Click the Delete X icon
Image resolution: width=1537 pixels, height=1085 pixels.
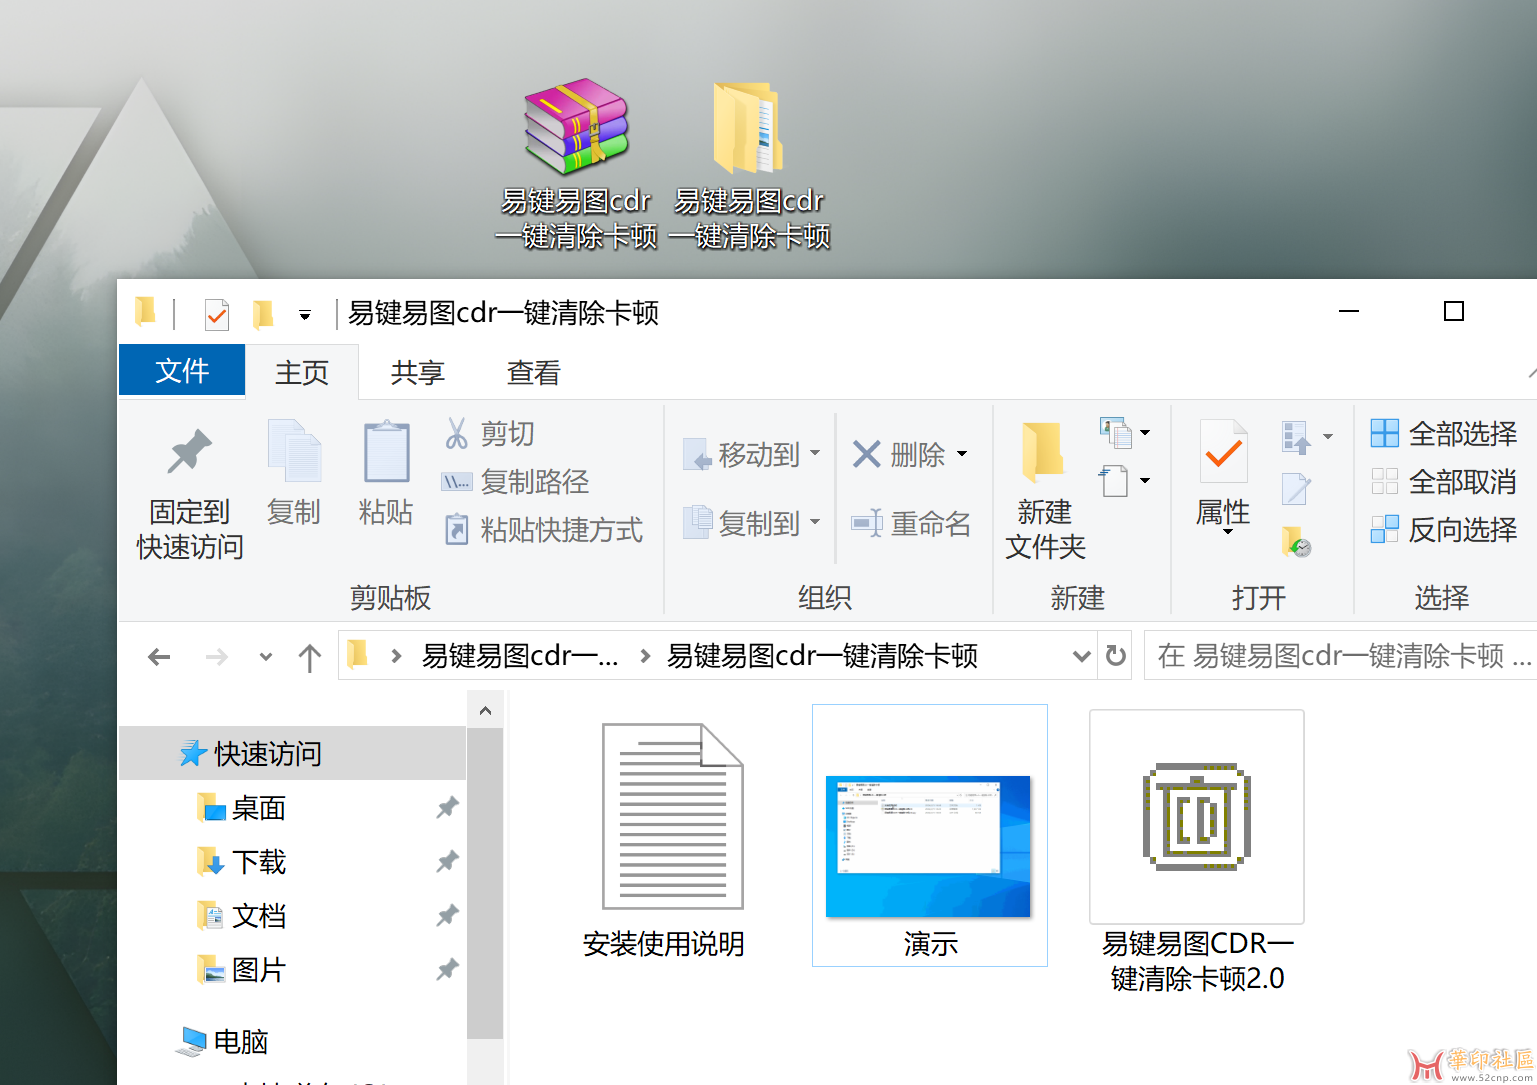(x=866, y=454)
